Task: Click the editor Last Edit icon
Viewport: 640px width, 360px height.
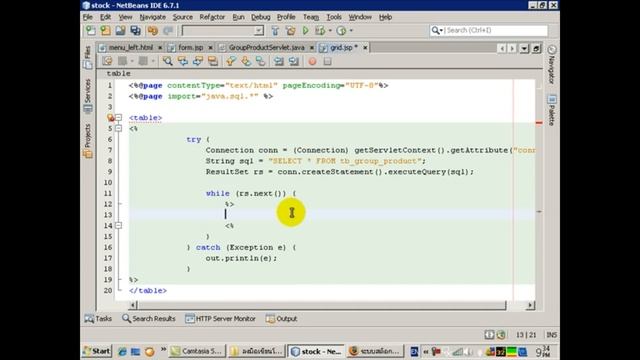Action: (107, 61)
